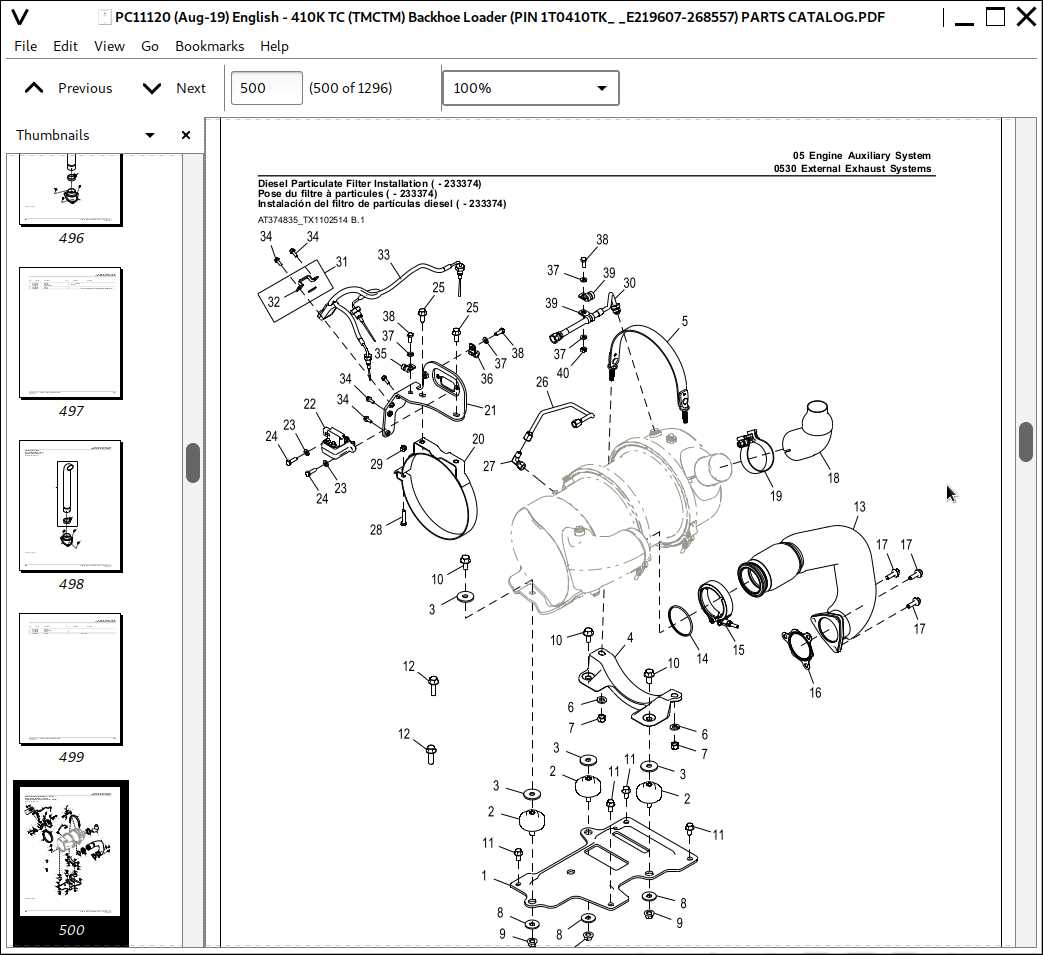Close the Thumbnails sidebar panel
This screenshot has width=1043, height=955.
[186, 135]
